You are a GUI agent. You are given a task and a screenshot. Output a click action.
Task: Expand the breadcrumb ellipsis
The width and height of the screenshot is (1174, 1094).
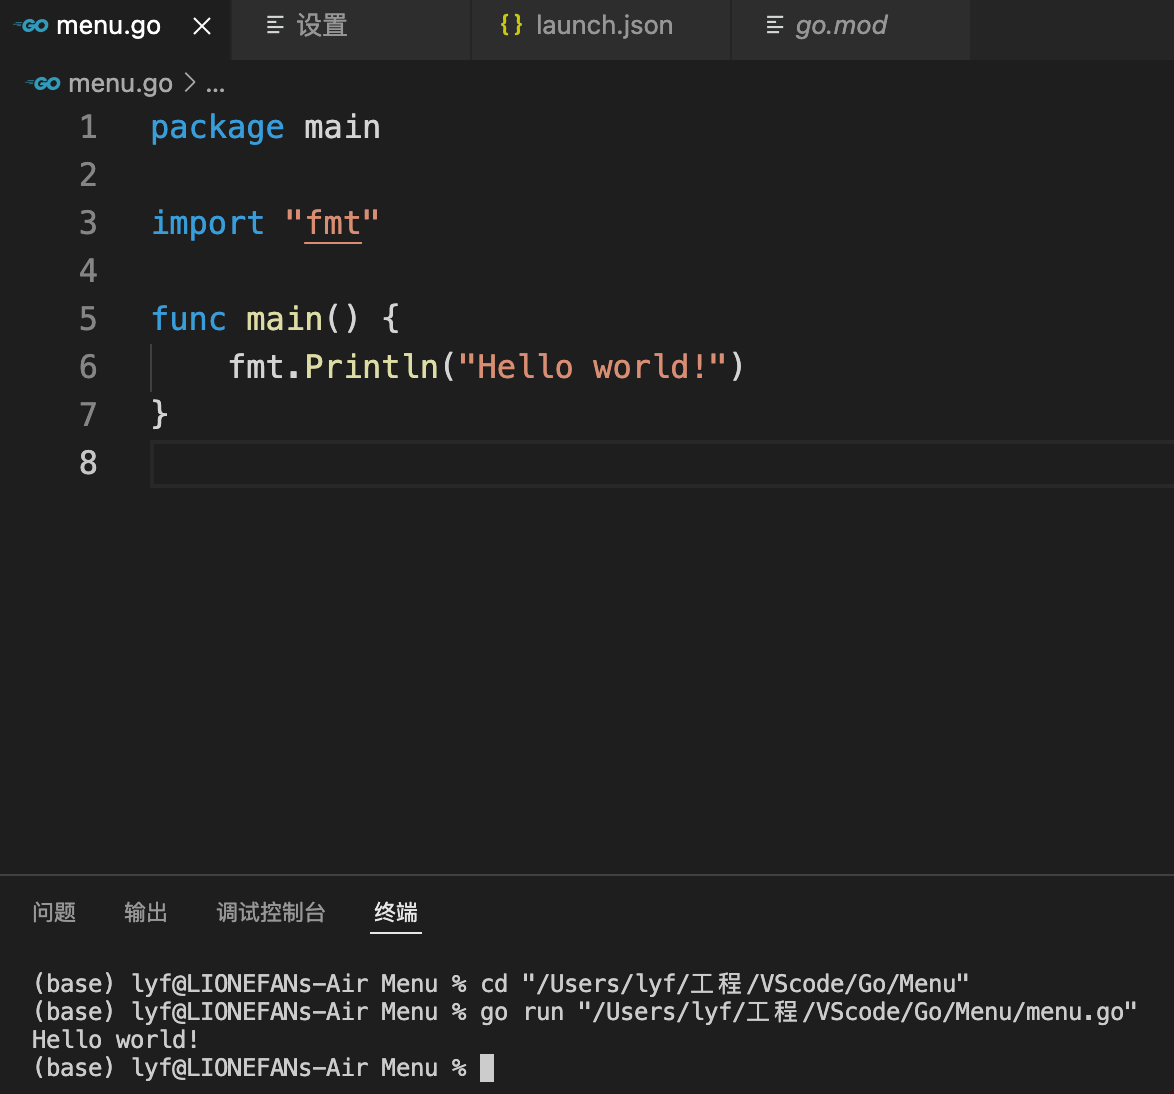[x=216, y=88]
